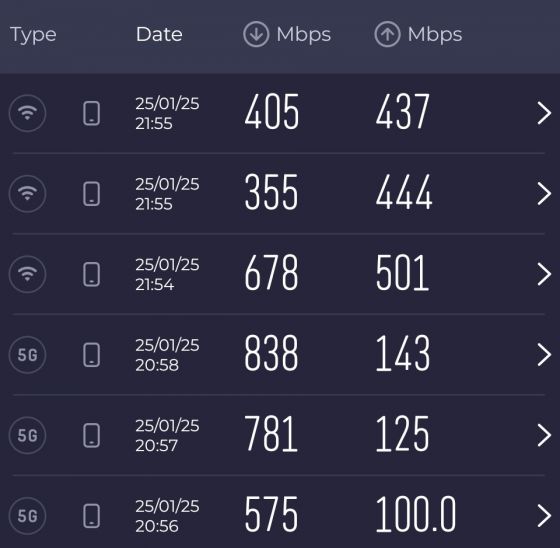Select the 838 download speed value
Image resolution: width=560 pixels, height=548 pixels.
(271, 354)
